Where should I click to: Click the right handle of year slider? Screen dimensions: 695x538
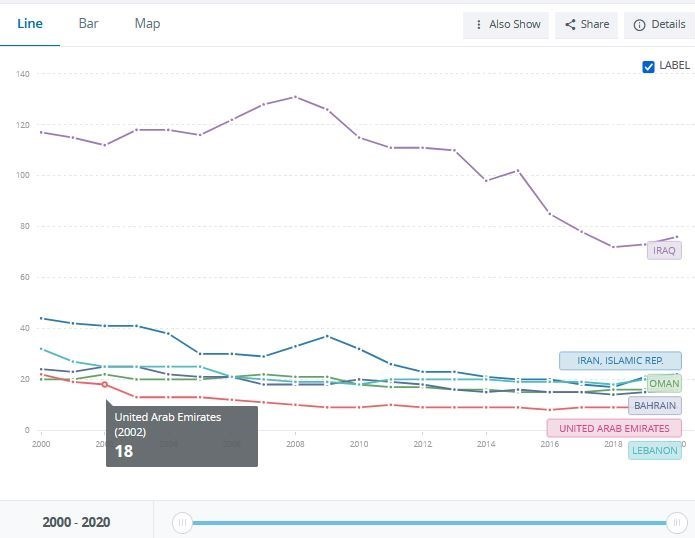pos(677,522)
